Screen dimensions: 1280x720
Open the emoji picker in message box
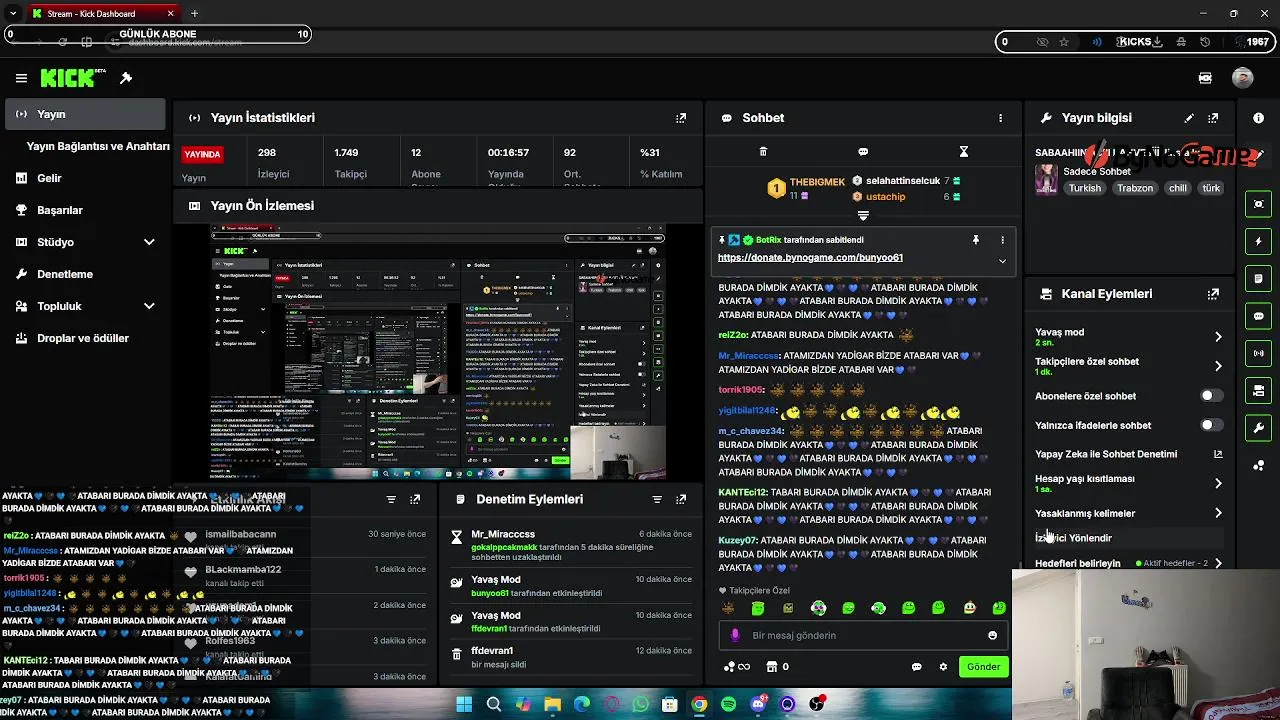click(992, 635)
